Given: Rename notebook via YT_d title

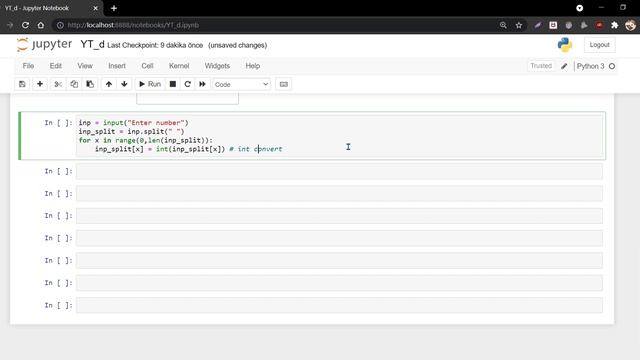Looking at the screenshot, I should pos(92,44).
